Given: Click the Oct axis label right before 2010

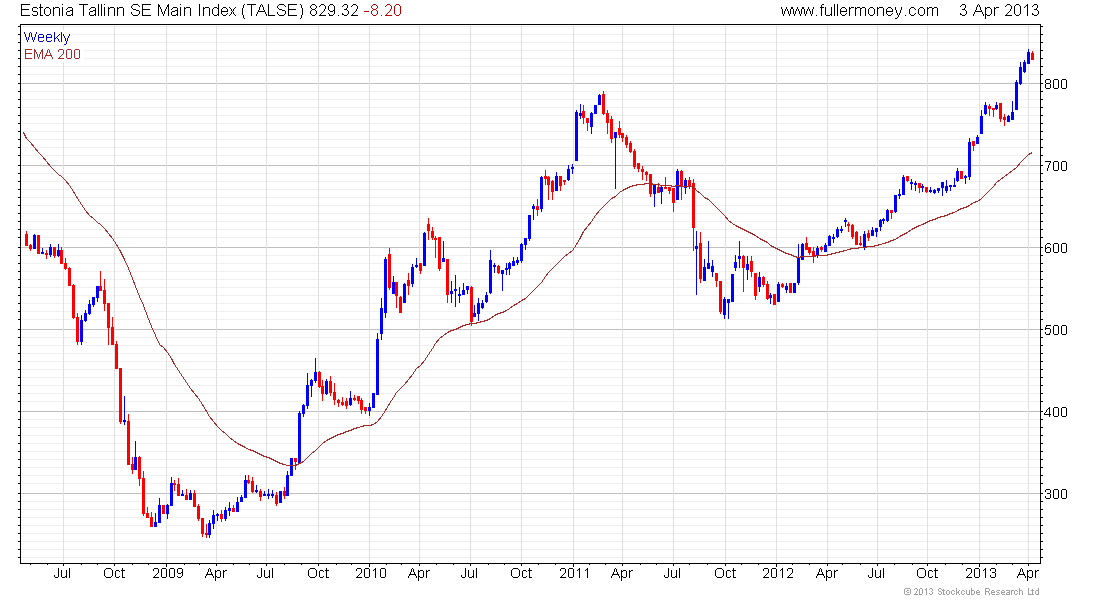Looking at the screenshot, I should coord(318,573).
